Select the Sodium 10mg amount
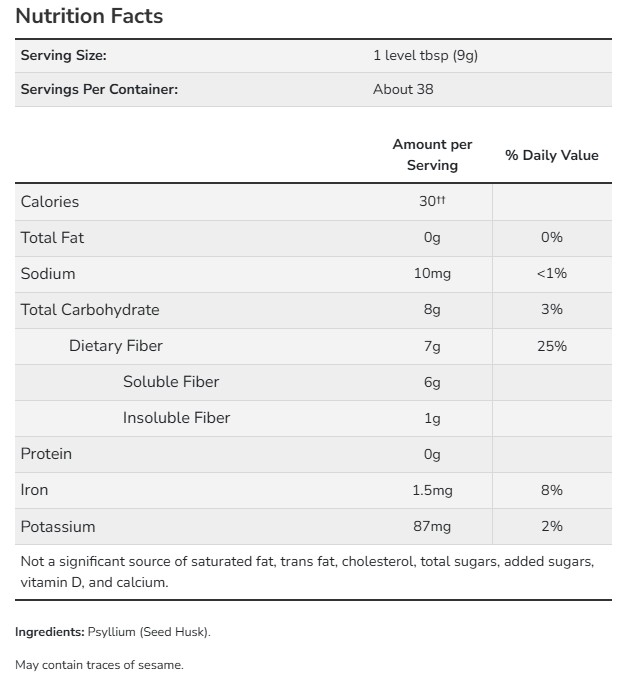623x677 pixels. 432,274
